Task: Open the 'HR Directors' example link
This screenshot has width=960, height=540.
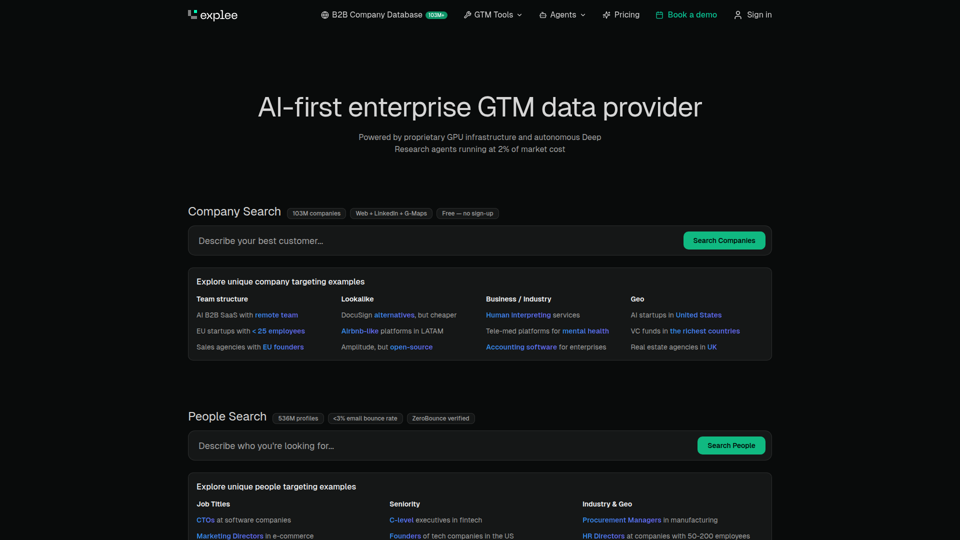Action: [x=603, y=536]
